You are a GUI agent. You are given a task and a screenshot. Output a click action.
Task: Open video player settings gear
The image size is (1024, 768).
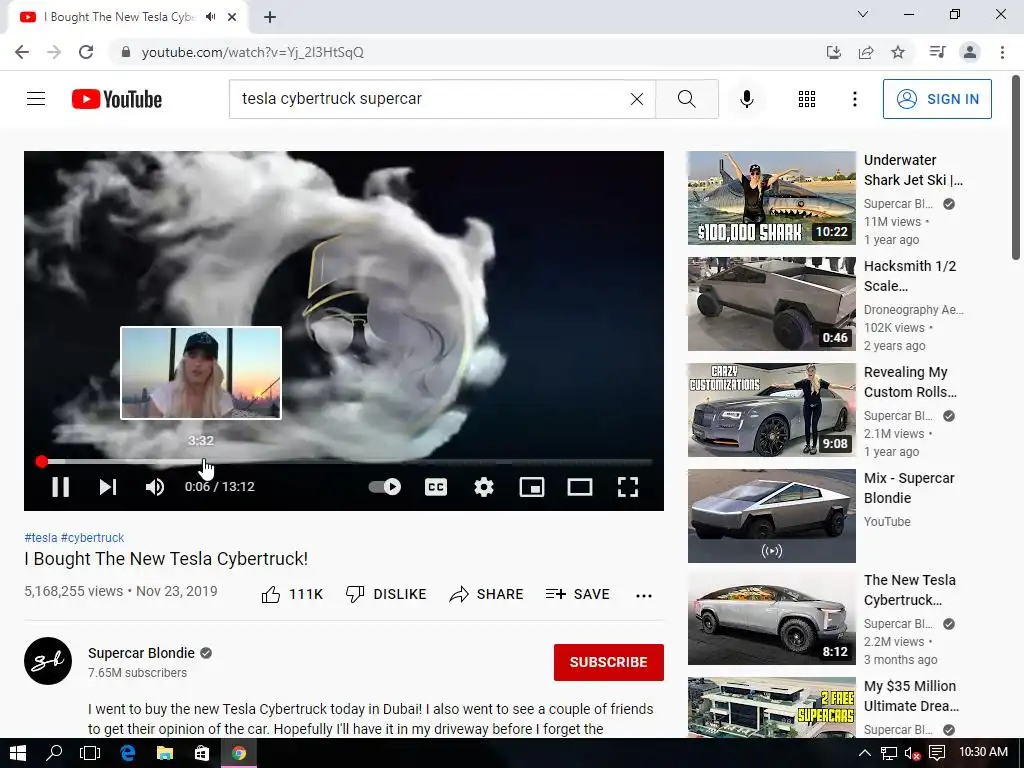click(484, 487)
